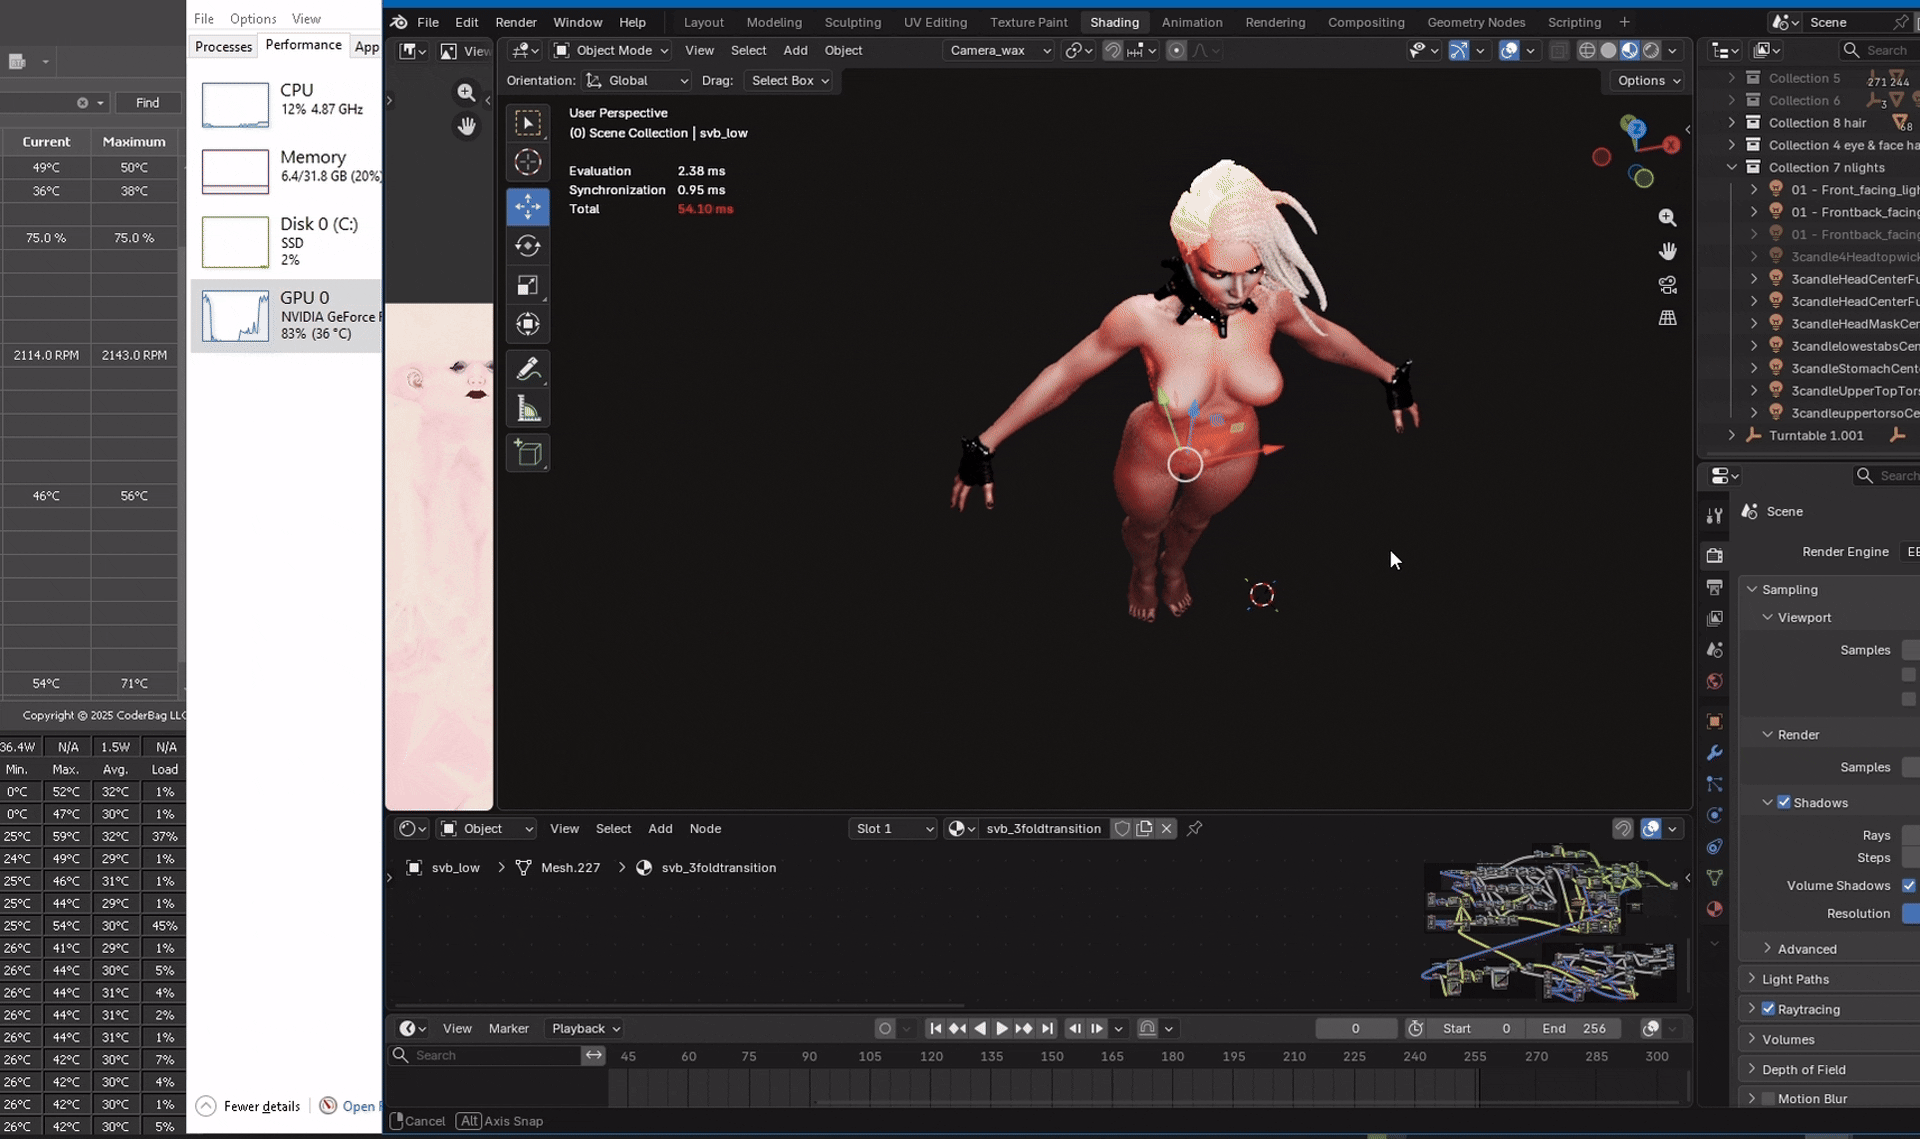This screenshot has height=1139, width=1920.
Task: Select the Scale tool
Action: point(527,285)
